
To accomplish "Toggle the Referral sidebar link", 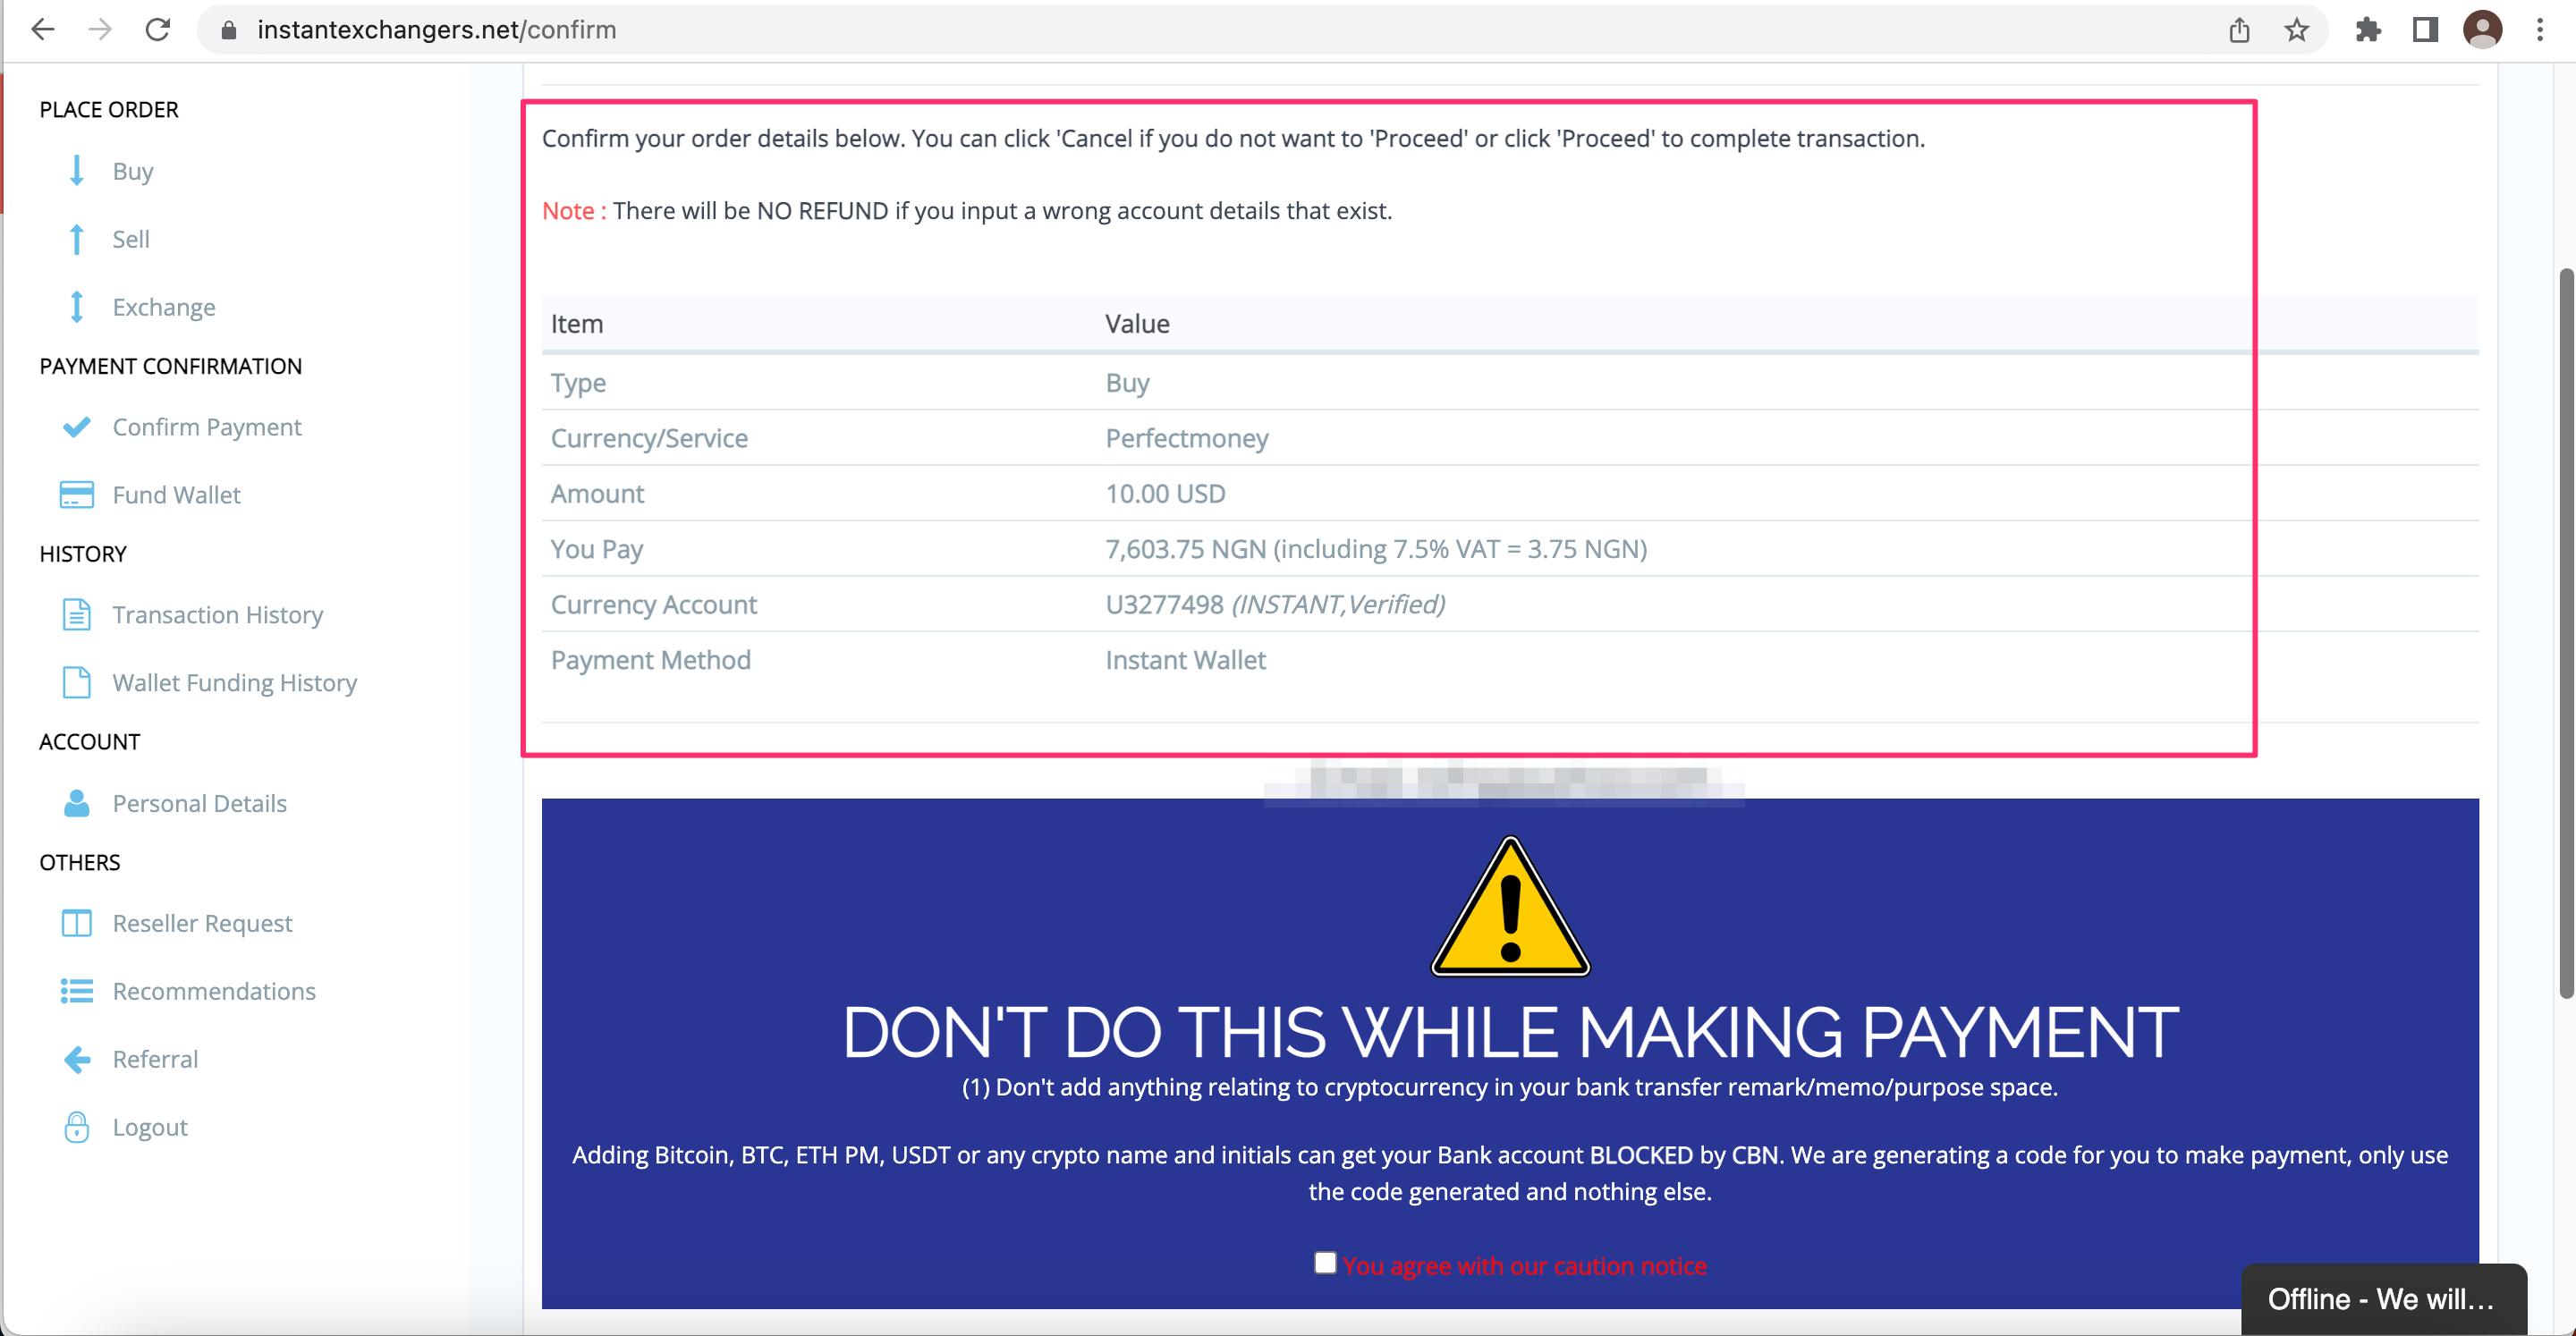I will tap(155, 1058).
